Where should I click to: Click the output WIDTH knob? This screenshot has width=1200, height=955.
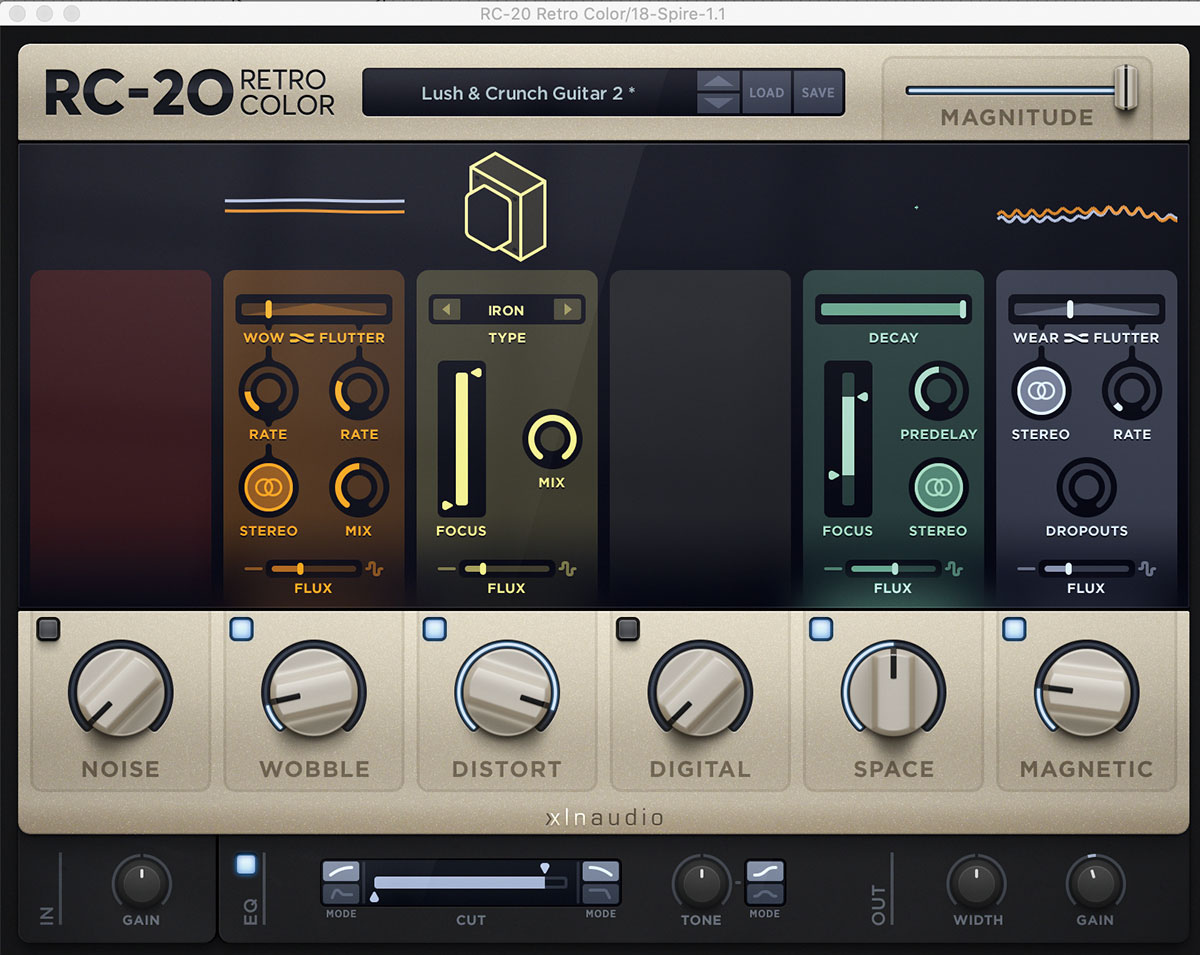(x=976, y=883)
